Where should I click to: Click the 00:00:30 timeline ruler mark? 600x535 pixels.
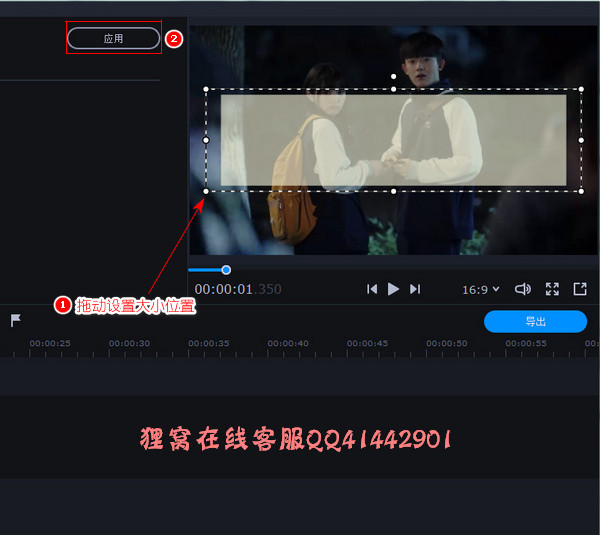point(129,343)
